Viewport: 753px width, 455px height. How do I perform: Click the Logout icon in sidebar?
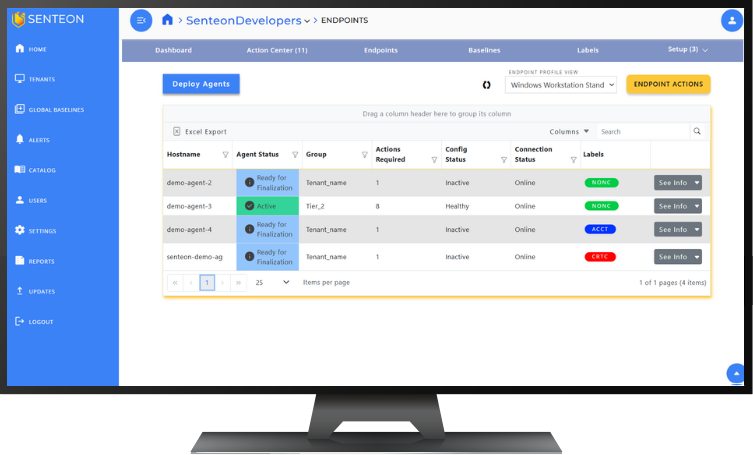point(20,322)
